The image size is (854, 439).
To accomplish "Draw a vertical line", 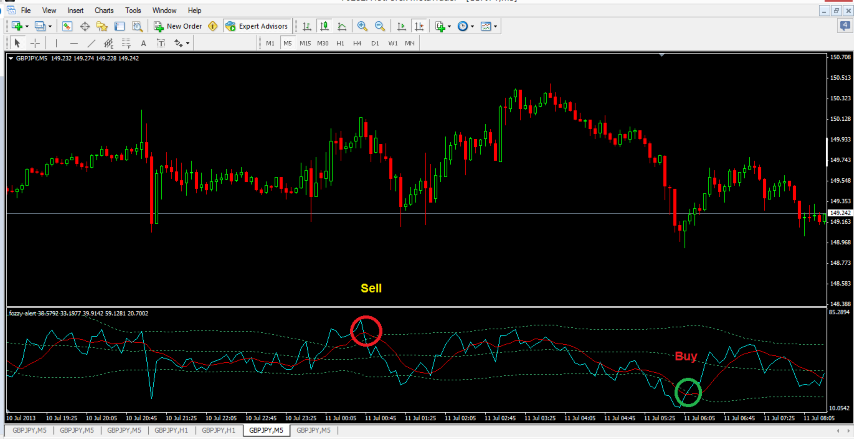I will click(x=56, y=43).
